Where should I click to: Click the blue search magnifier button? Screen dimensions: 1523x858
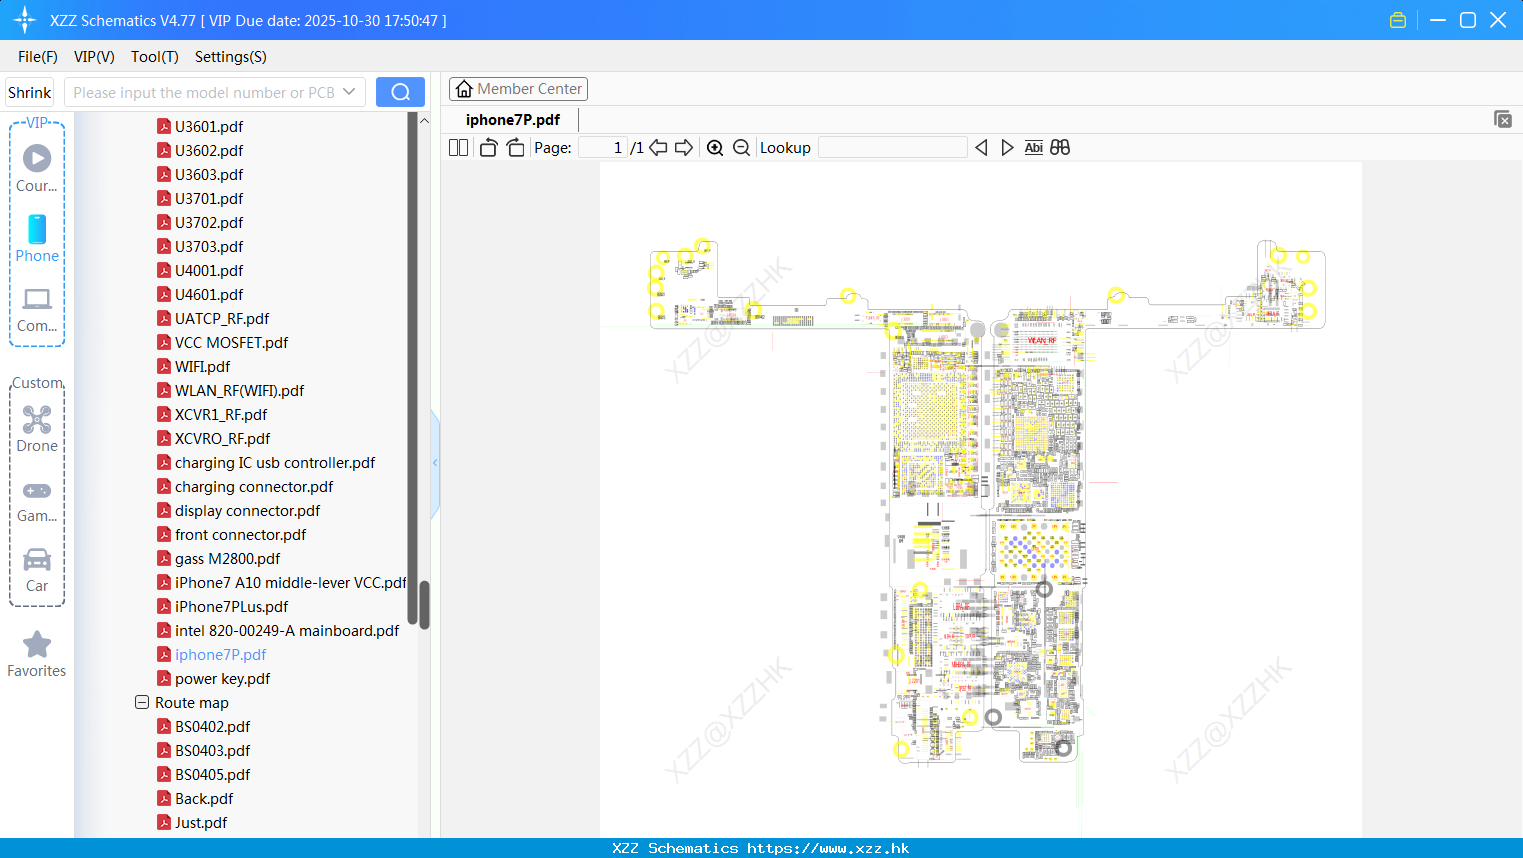tap(400, 92)
